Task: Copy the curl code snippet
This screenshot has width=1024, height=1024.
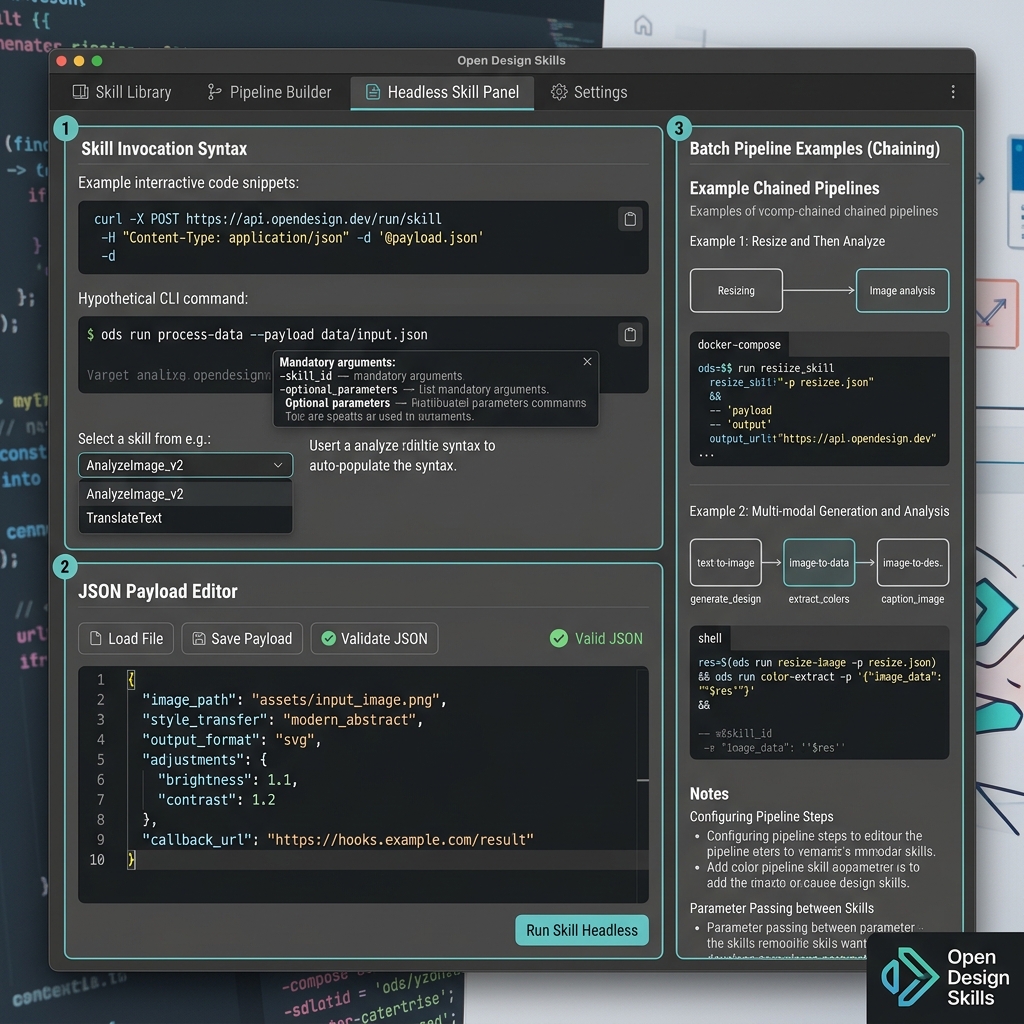Action: [630, 219]
